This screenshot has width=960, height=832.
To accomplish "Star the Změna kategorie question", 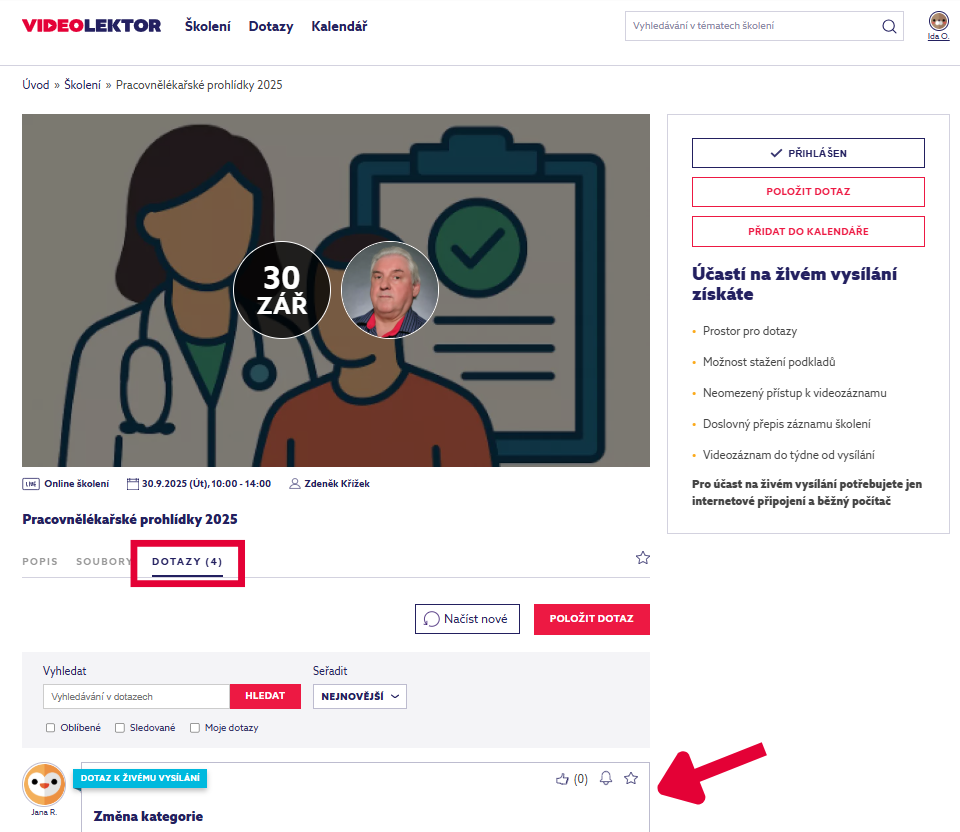I will coord(631,779).
